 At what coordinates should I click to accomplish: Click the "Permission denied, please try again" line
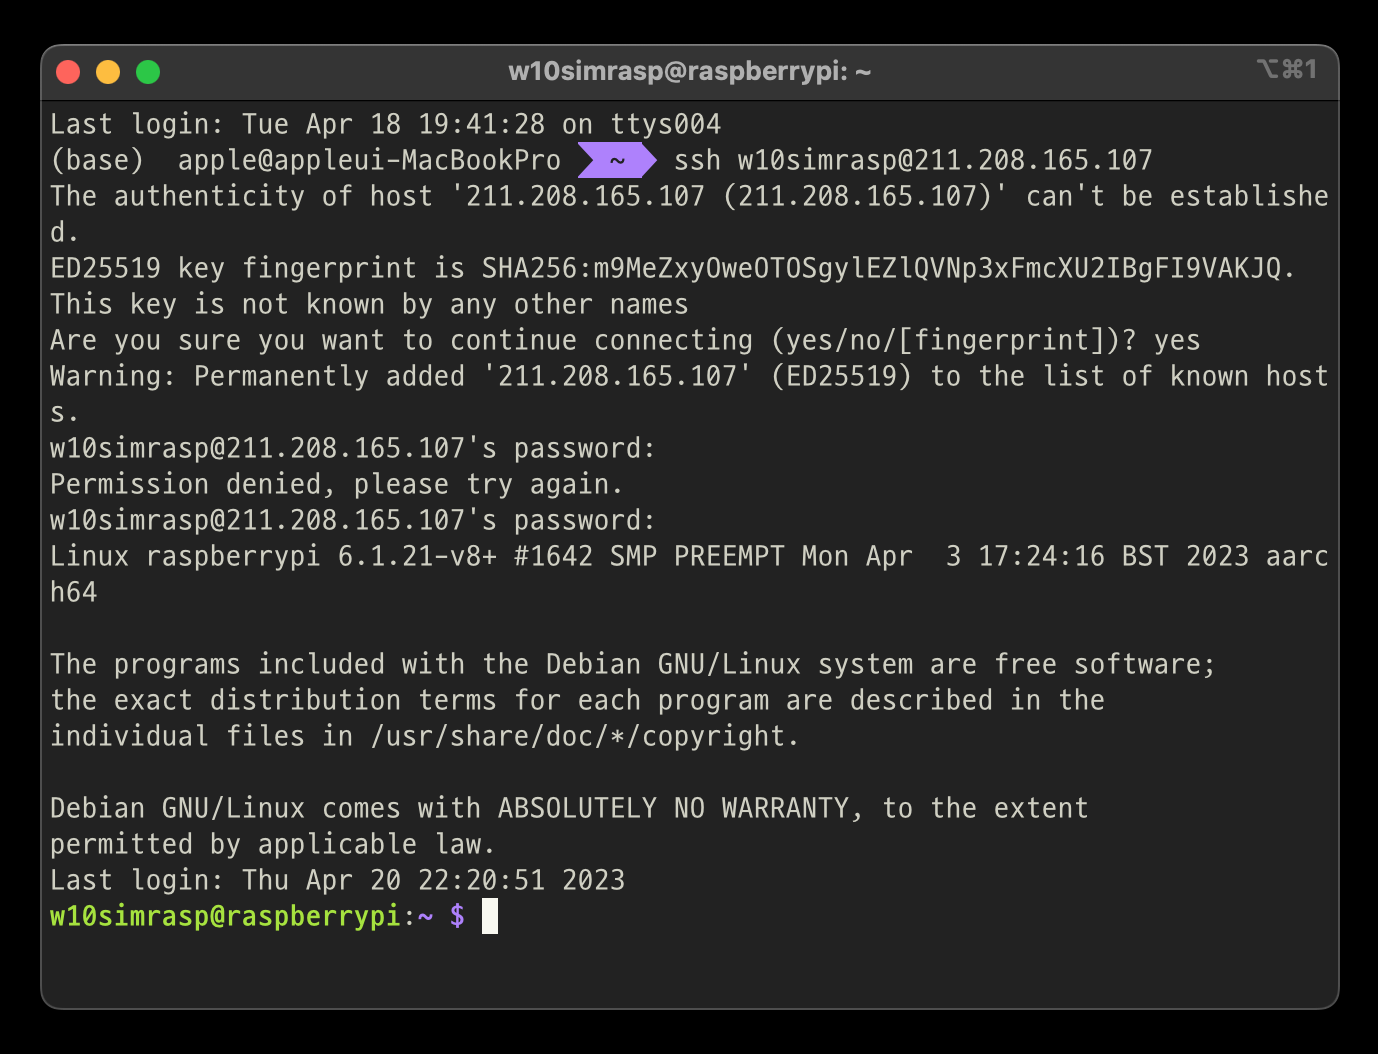(337, 484)
